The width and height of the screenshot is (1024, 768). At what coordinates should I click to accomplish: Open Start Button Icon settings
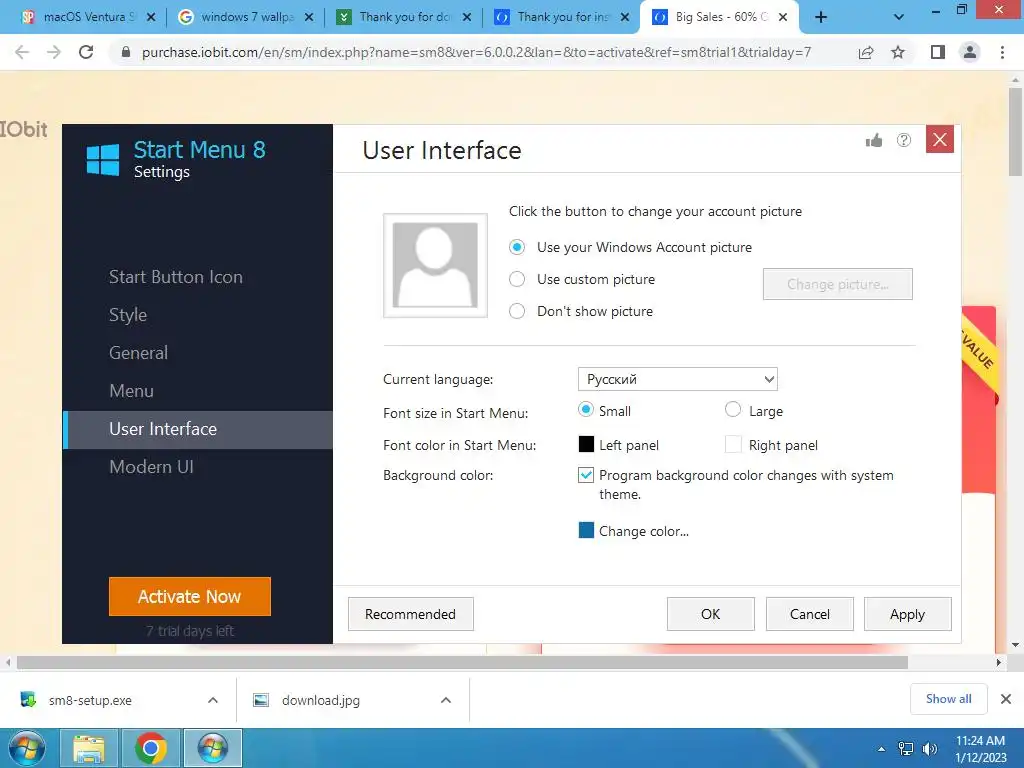pos(176,277)
